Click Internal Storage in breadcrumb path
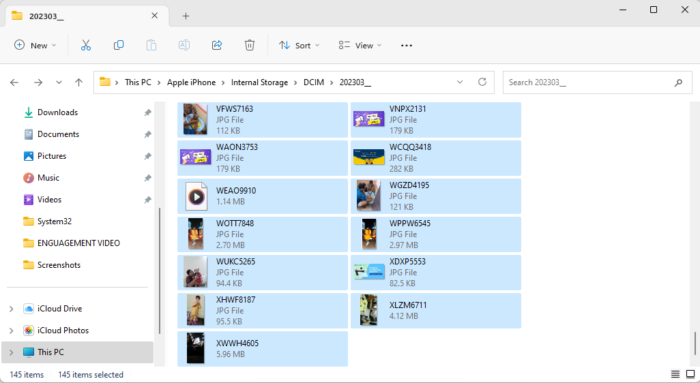700x383 pixels. pos(259,83)
